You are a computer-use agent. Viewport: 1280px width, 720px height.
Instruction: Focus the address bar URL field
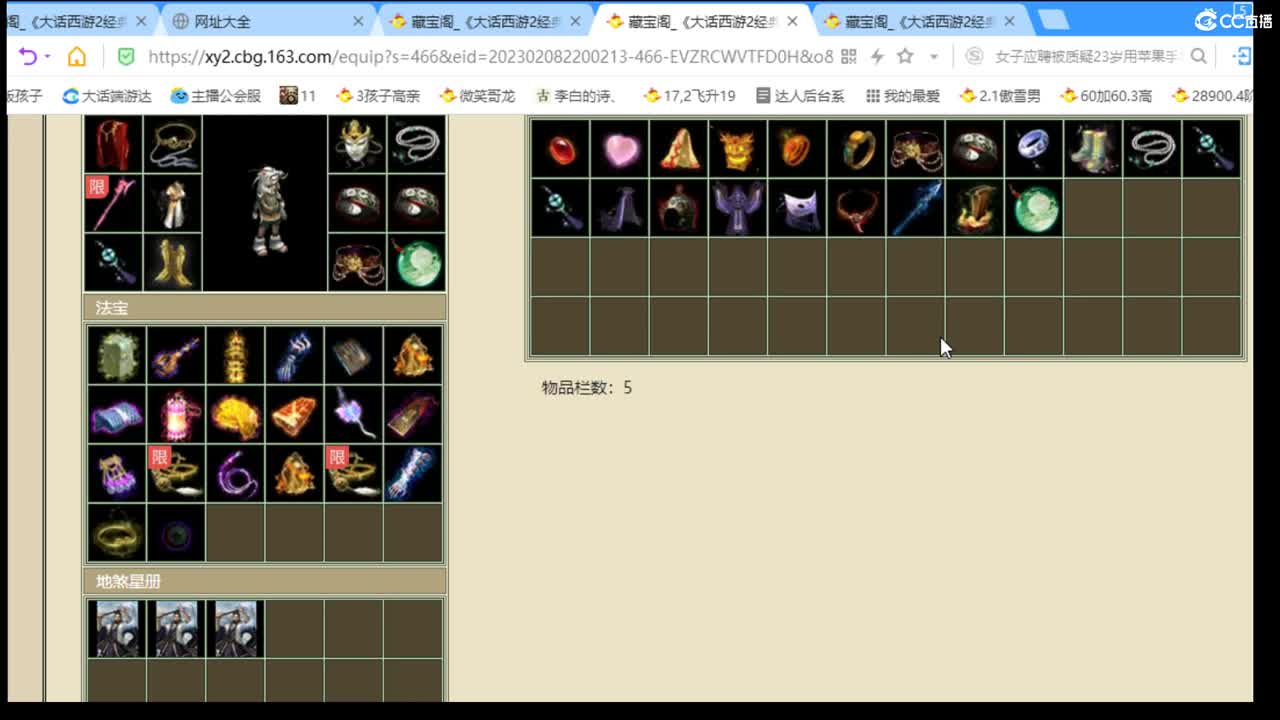(x=490, y=57)
